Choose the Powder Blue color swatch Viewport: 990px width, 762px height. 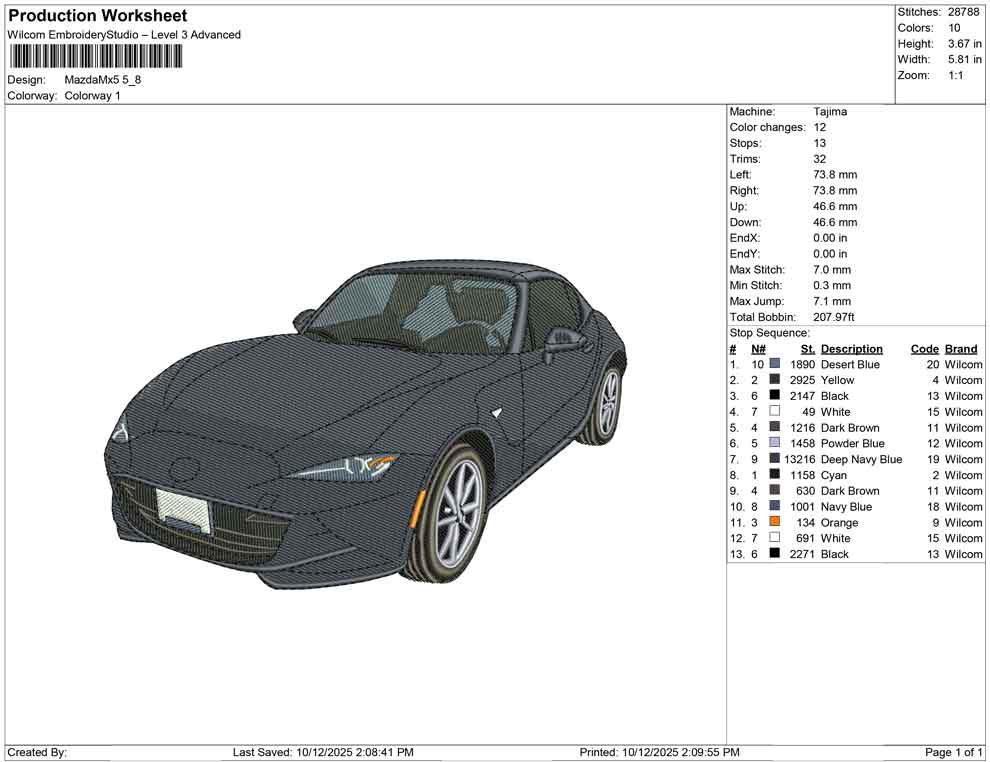pyautogui.click(x=775, y=443)
